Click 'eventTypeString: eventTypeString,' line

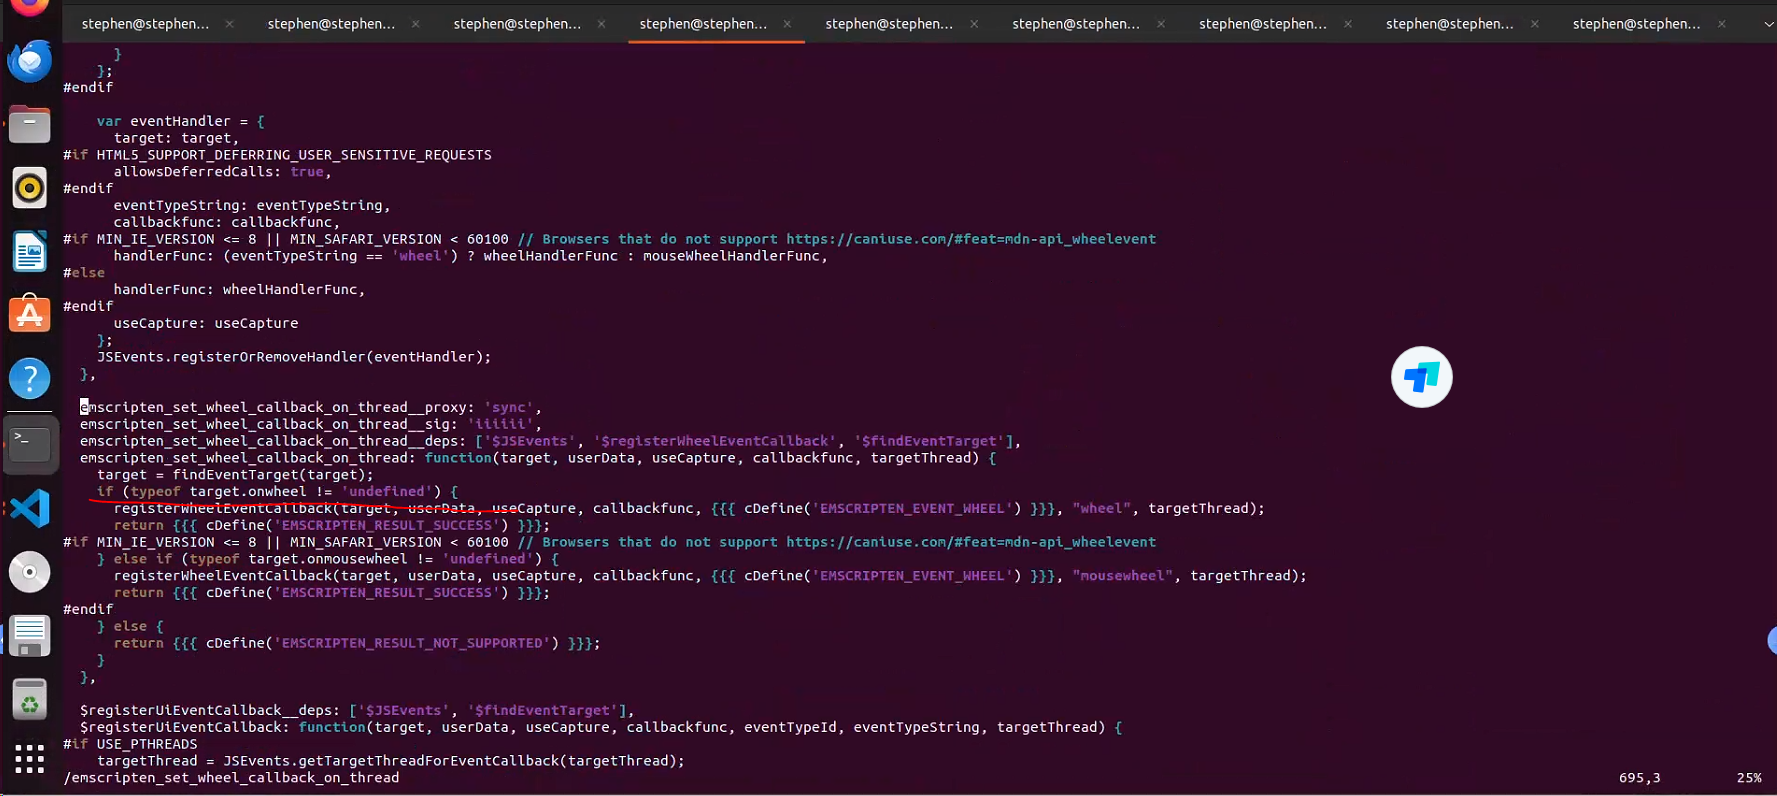252,205
